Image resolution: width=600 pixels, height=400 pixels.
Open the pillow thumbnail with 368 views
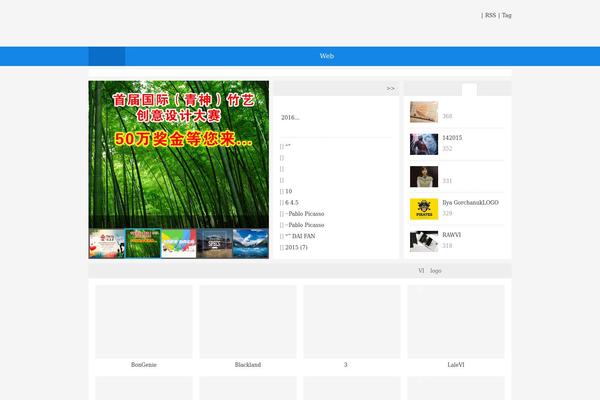424,112
